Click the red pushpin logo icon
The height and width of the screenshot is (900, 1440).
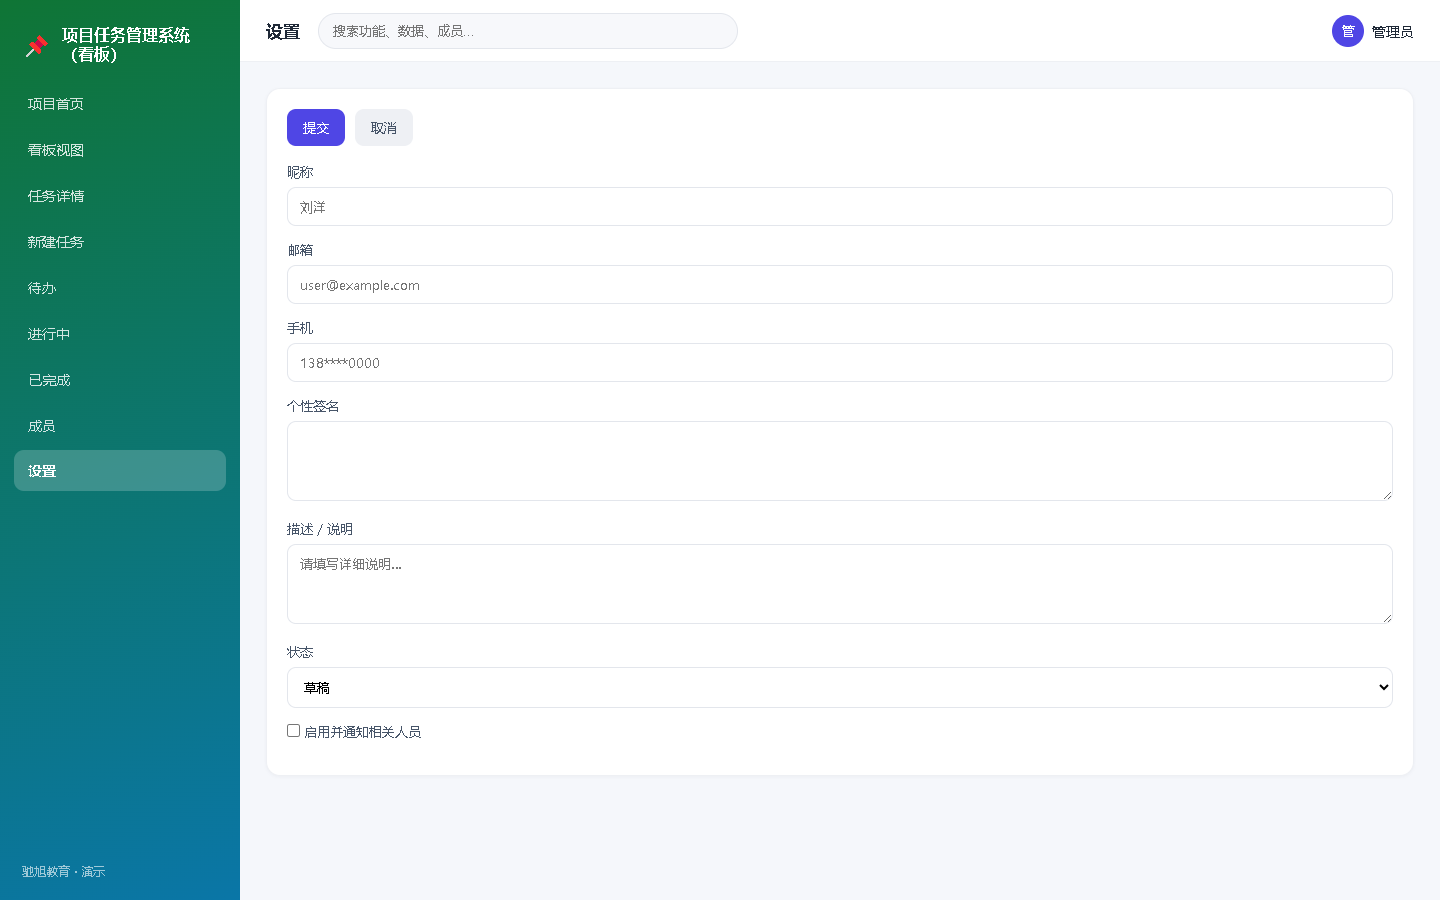click(37, 45)
